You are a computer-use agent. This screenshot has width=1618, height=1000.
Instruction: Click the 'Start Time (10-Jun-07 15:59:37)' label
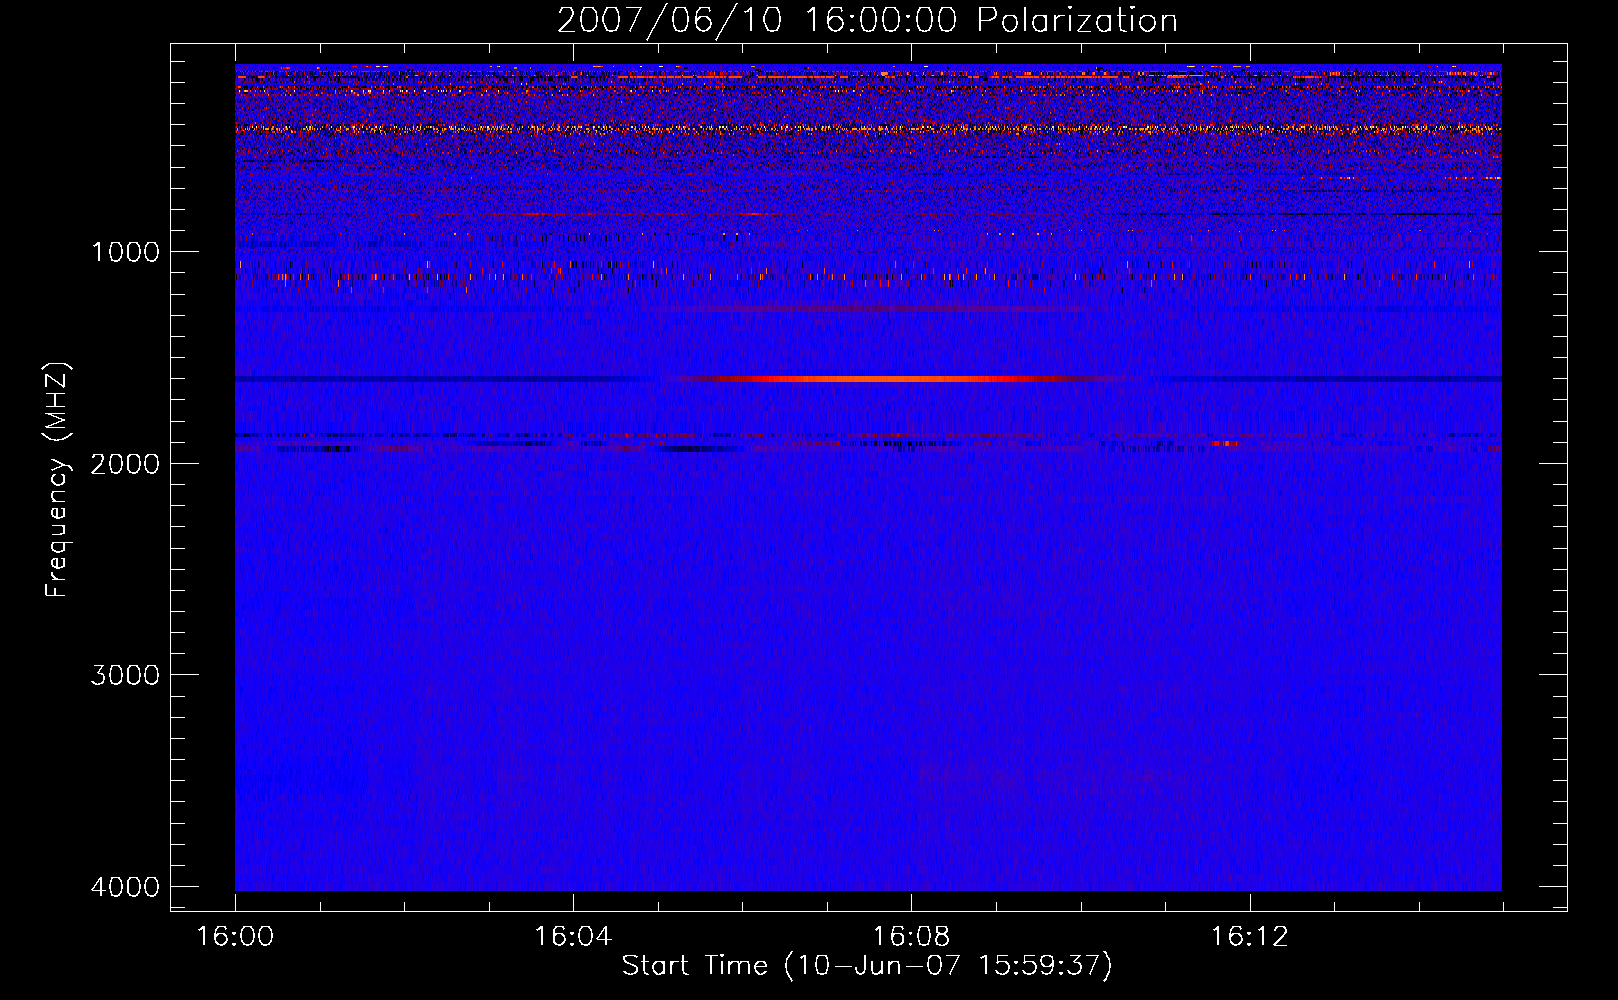pos(867,966)
